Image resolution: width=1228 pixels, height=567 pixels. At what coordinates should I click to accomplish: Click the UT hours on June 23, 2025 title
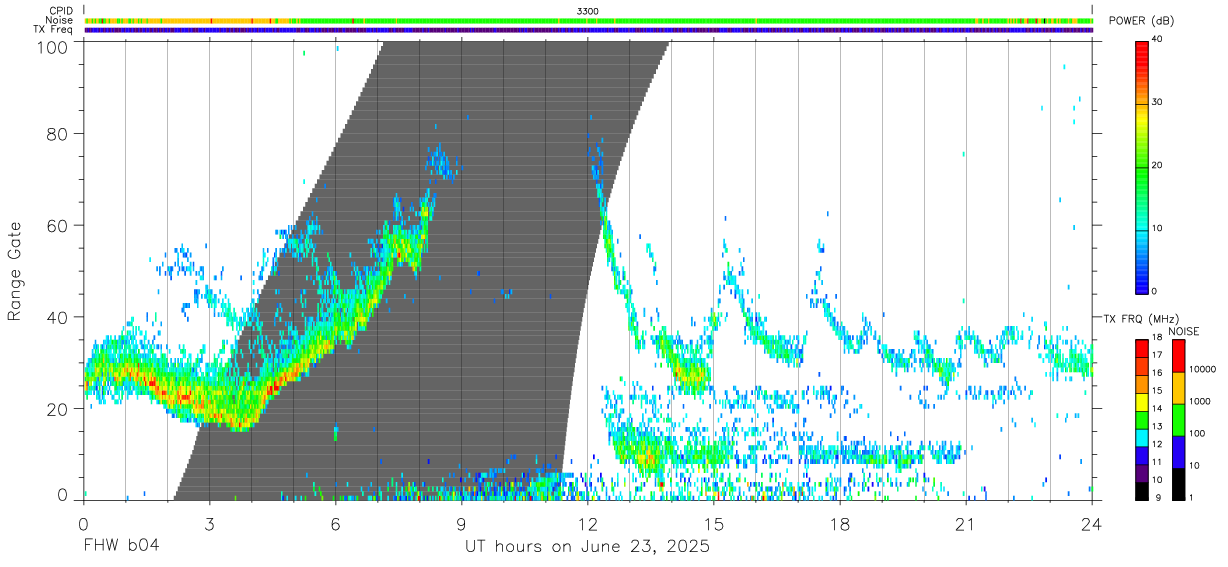tap(587, 547)
